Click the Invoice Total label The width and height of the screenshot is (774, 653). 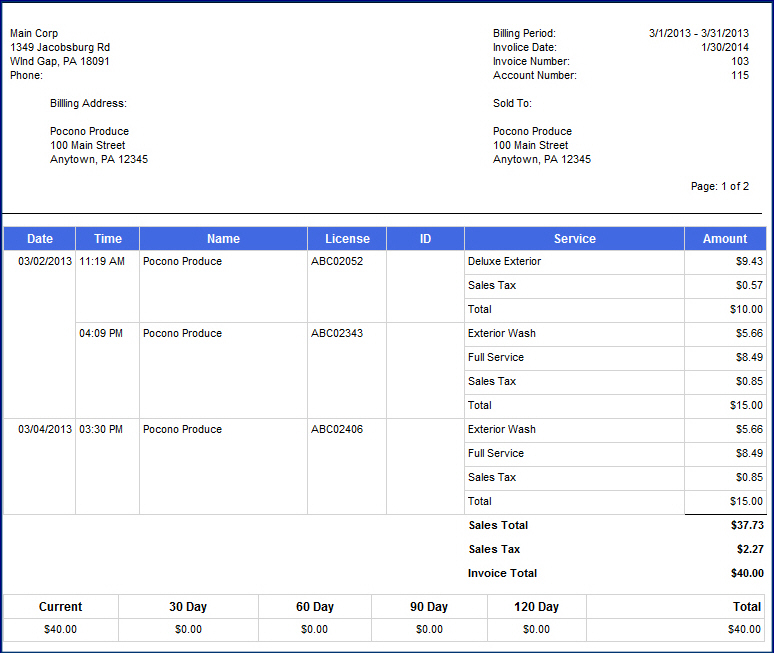(x=502, y=573)
